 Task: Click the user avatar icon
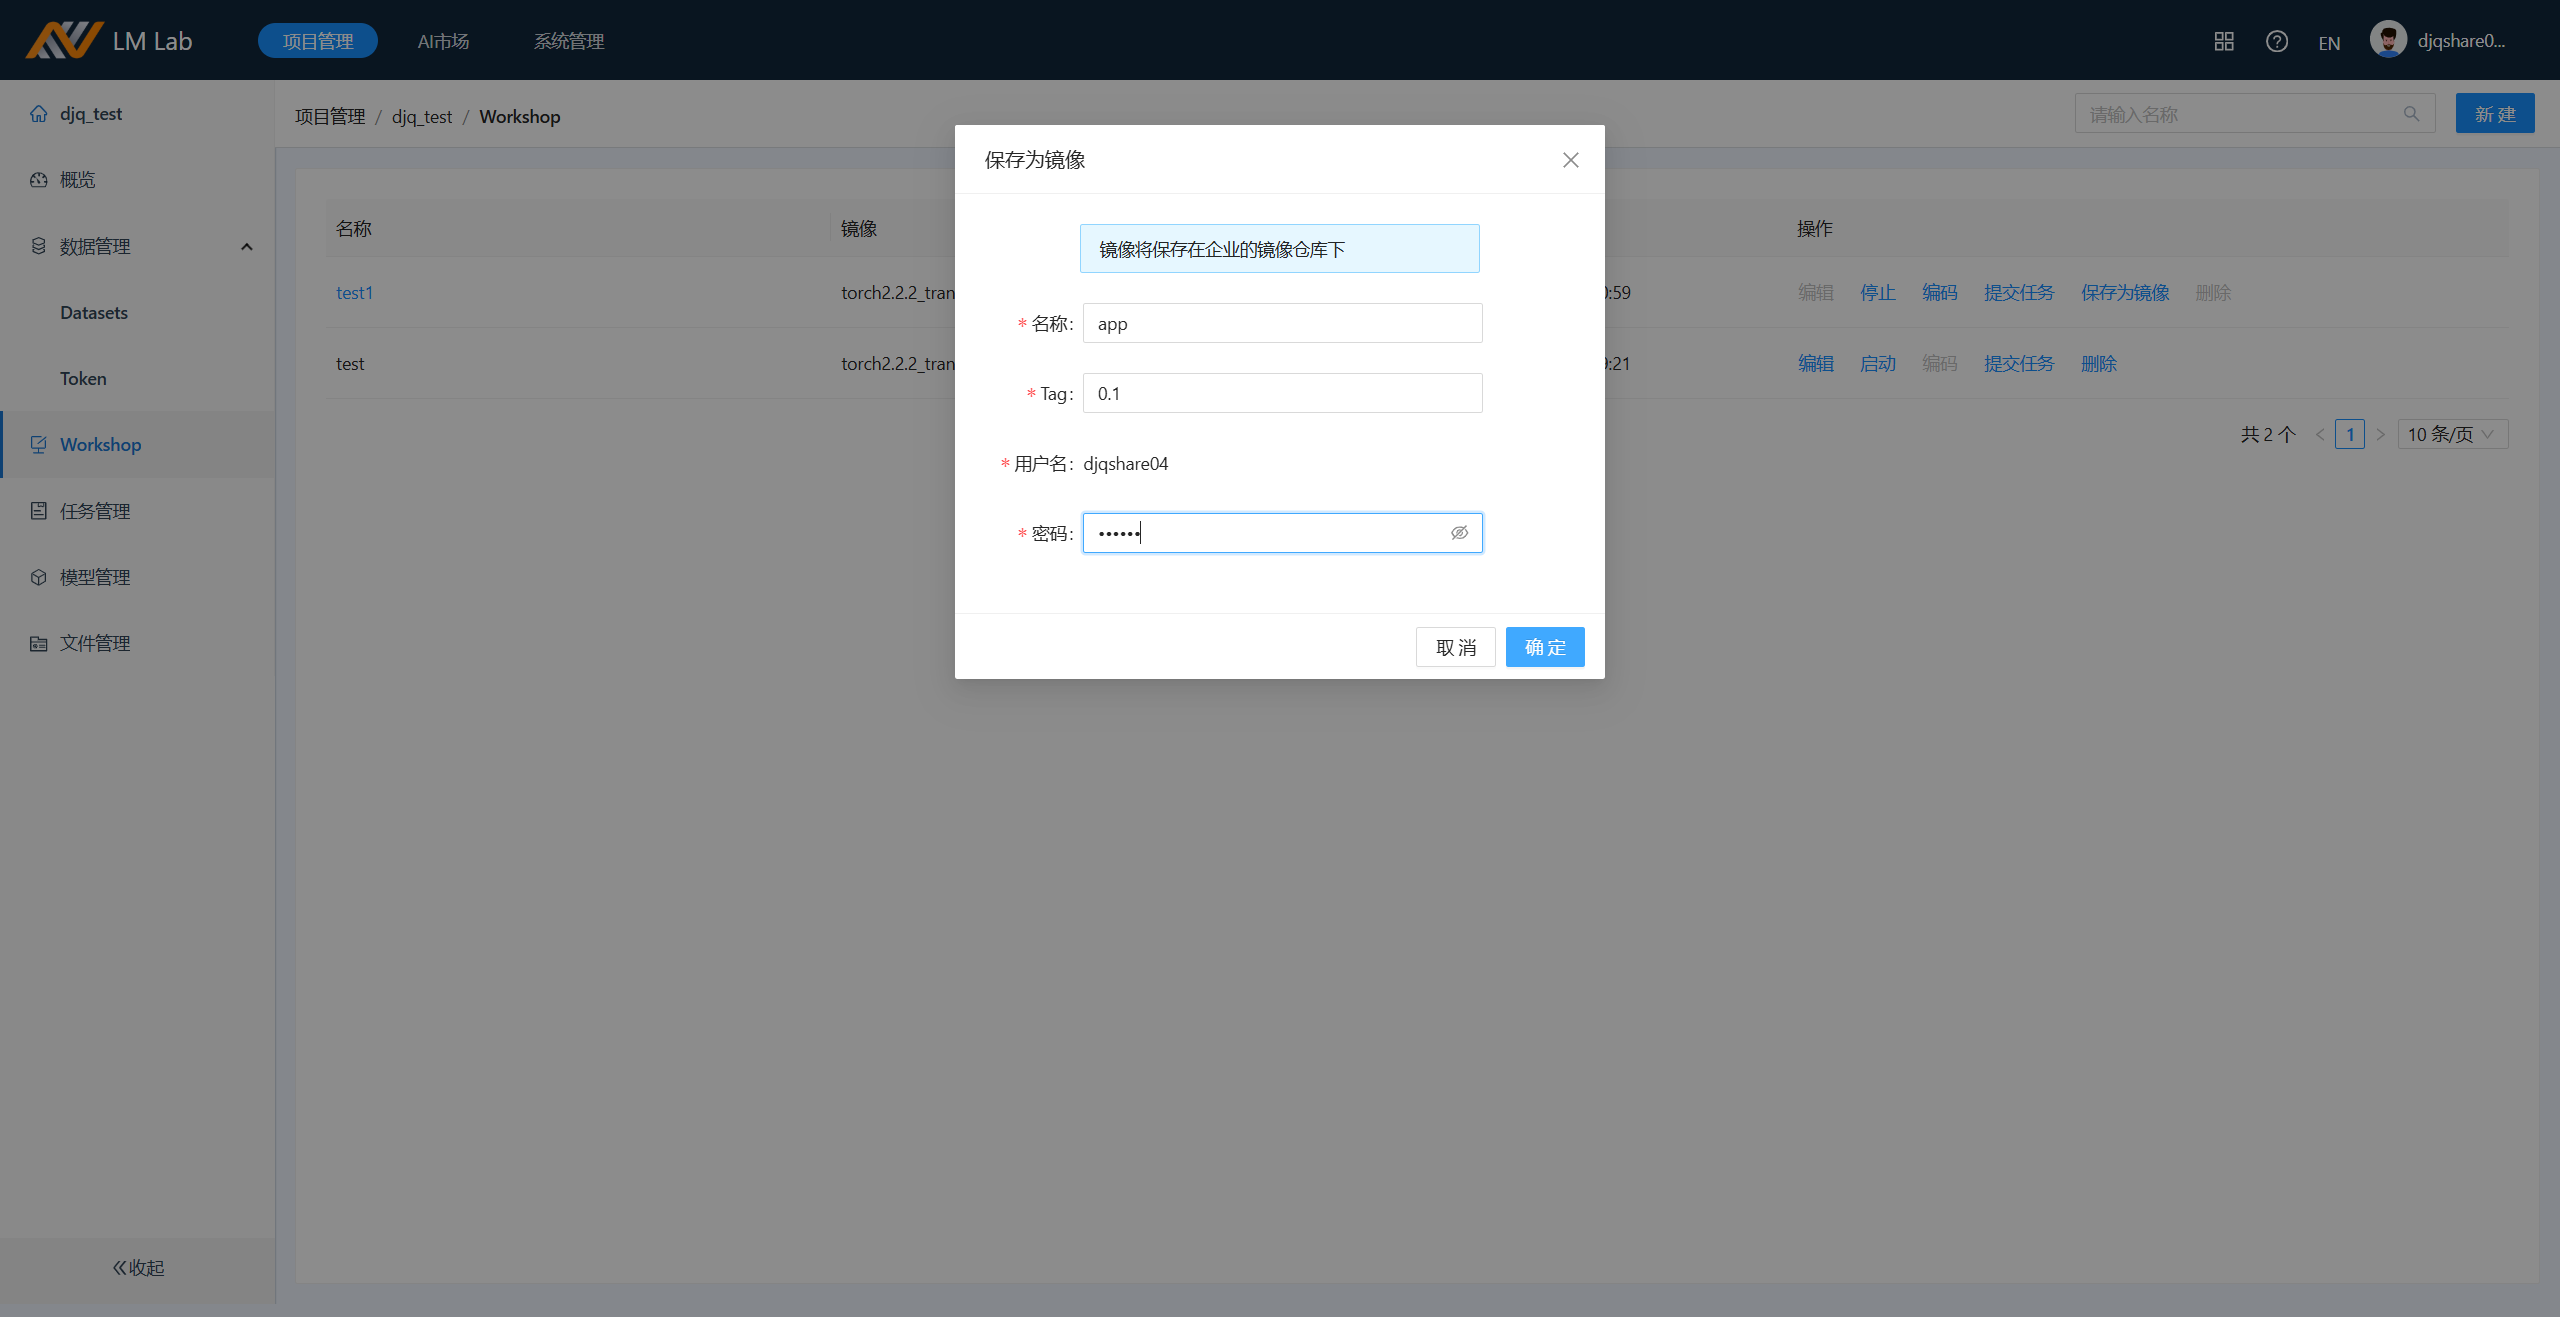(x=2387, y=40)
